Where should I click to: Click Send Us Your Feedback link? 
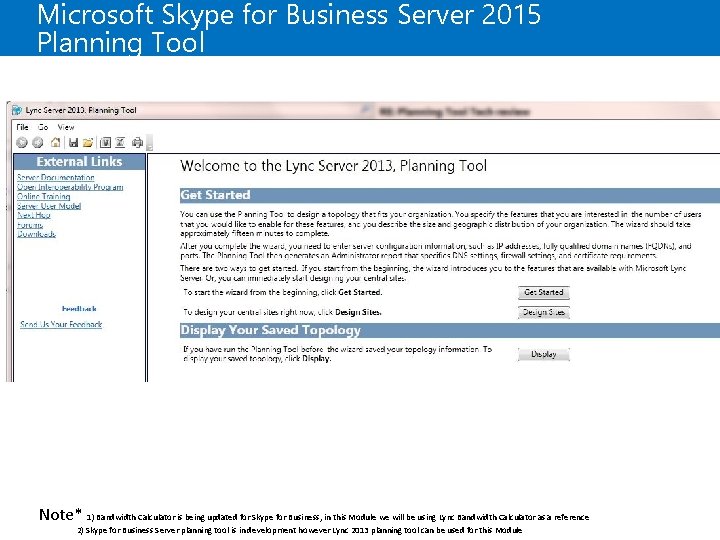61,324
